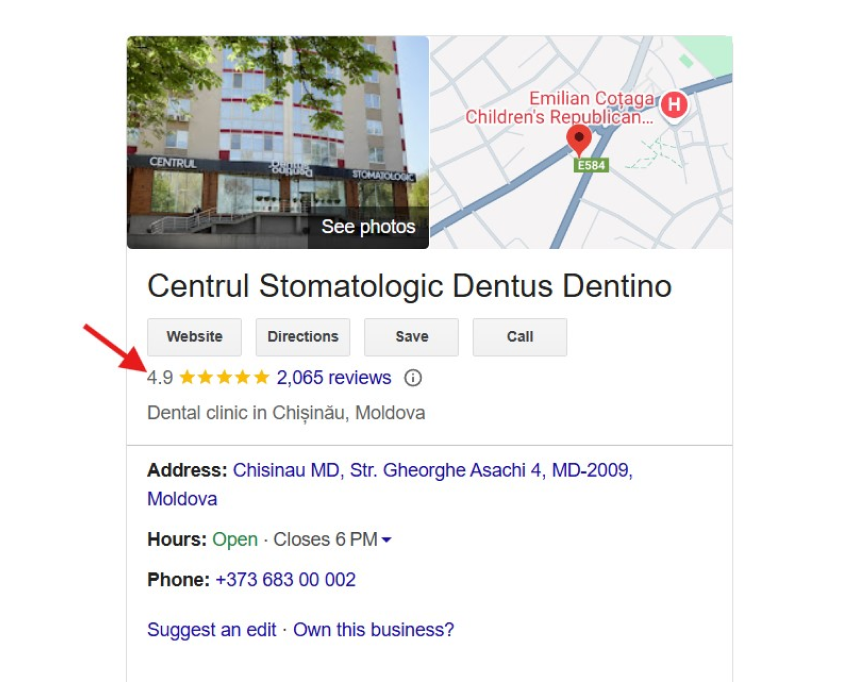
Task: Click the red location pin on map
Action: pyautogui.click(x=579, y=141)
